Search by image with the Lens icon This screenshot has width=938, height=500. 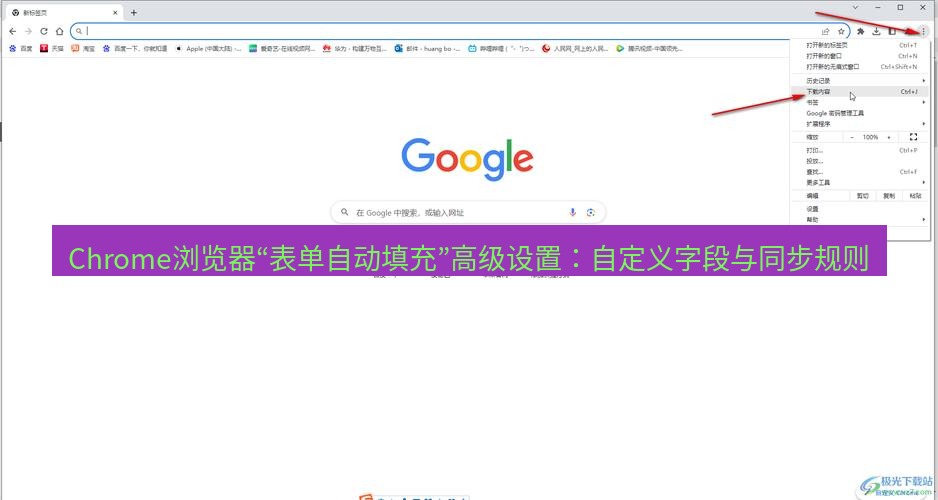point(591,212)
